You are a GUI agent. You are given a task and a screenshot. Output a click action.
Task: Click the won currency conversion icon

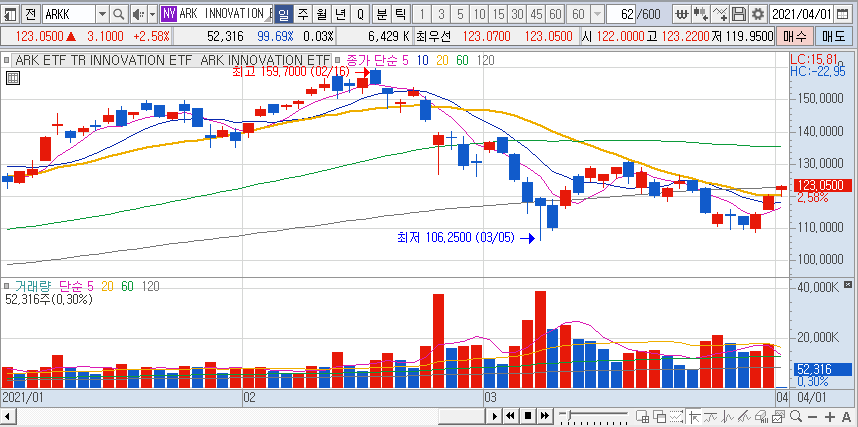click(681, 14)
